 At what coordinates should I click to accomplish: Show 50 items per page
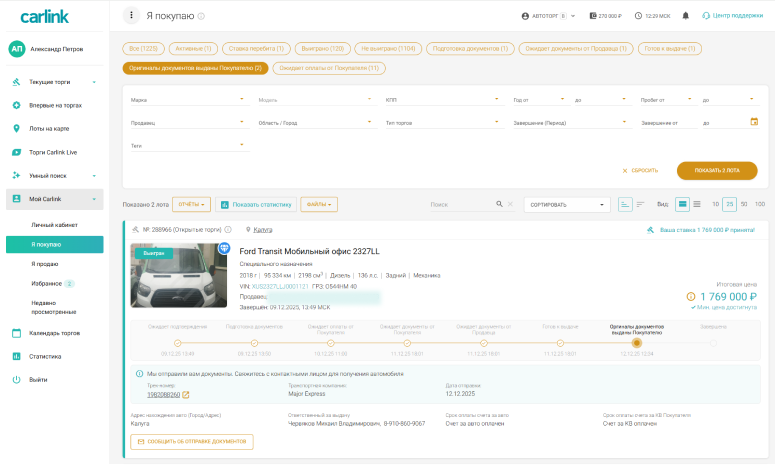[x=745, y=204]
